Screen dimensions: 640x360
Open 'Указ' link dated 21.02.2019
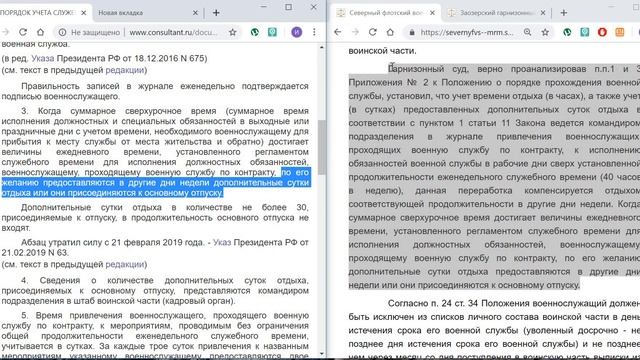click(x=222, y=242)
